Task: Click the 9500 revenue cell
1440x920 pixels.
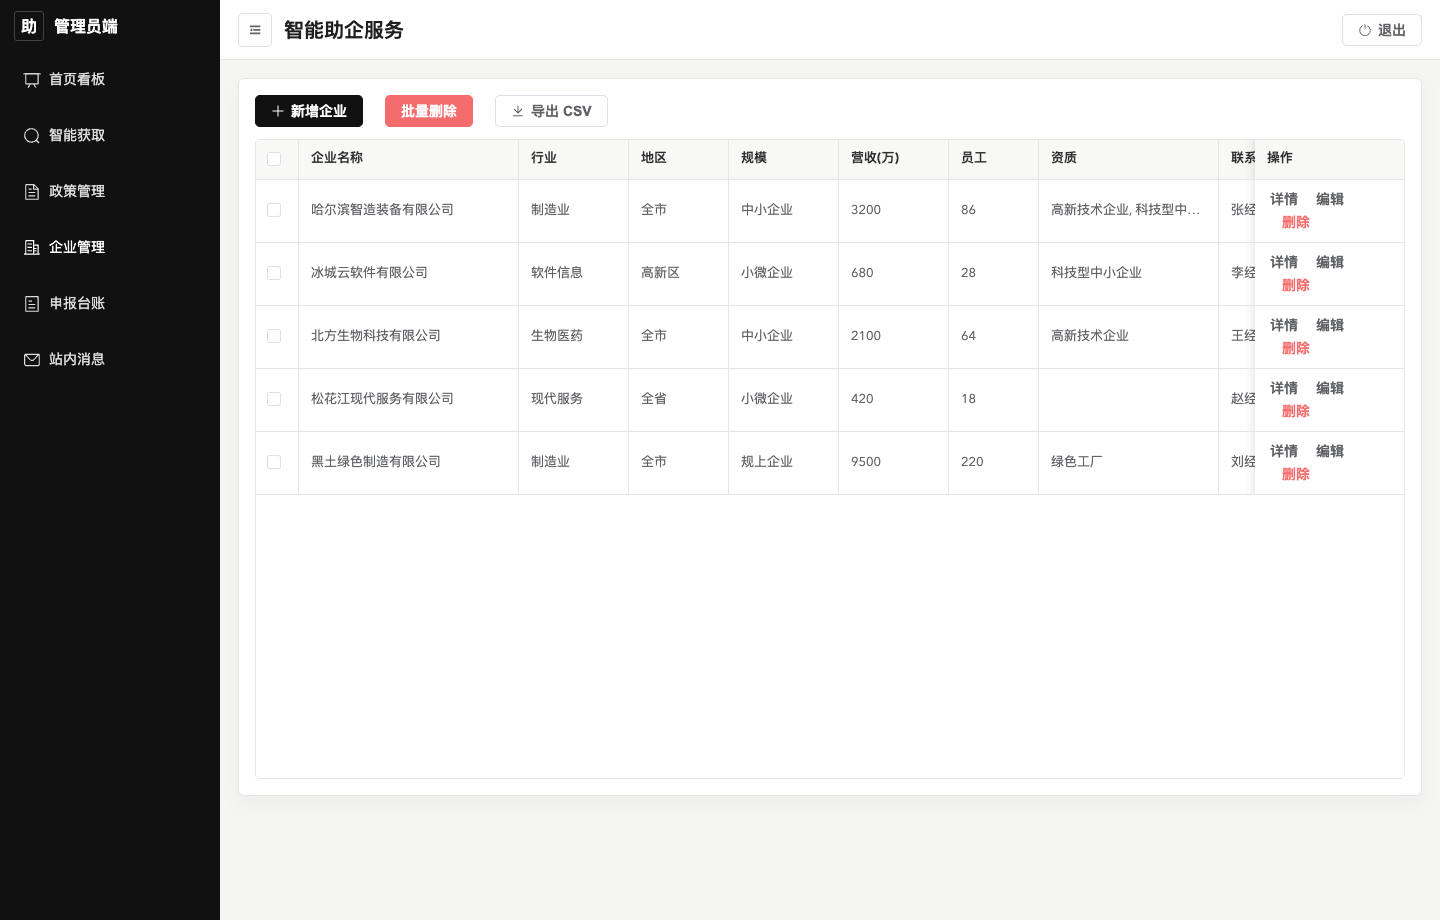Action: (x=893, y=462)
